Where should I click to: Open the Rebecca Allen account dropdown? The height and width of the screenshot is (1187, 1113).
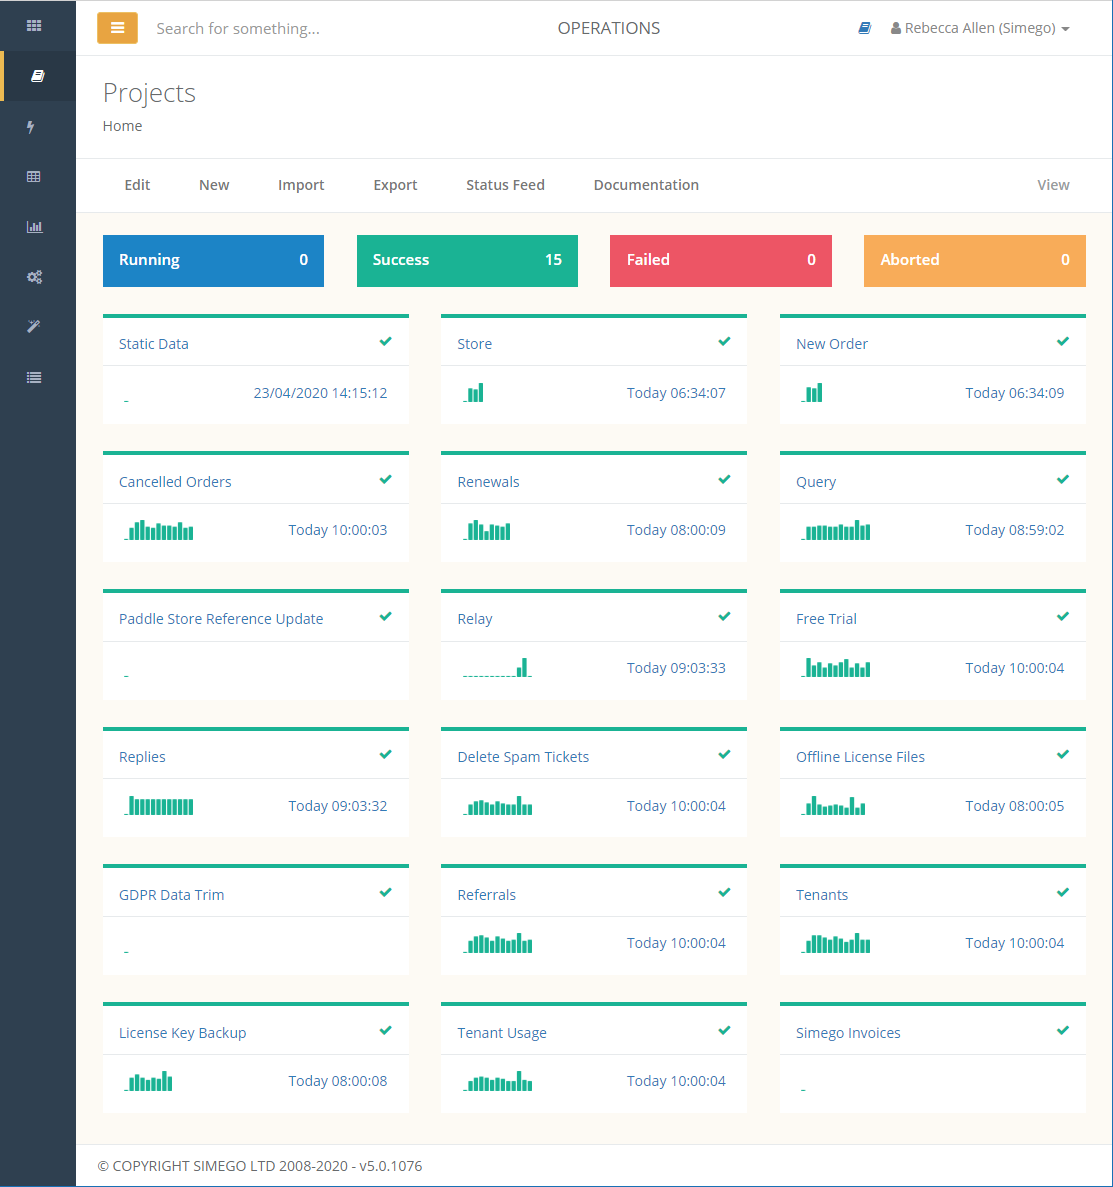[979, 28]
